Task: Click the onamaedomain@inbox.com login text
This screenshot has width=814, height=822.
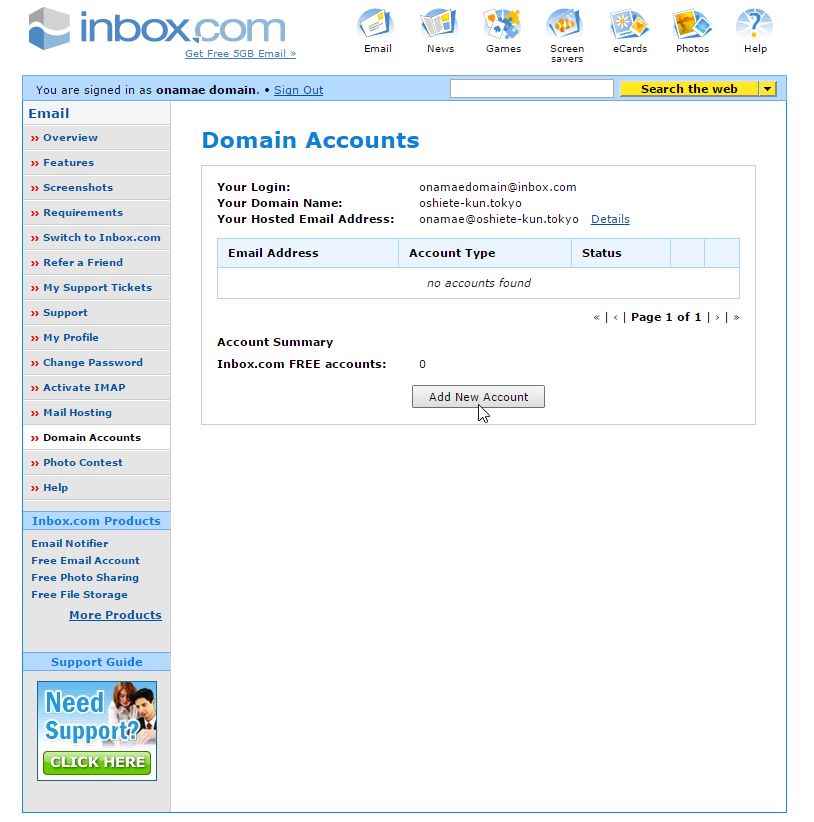Action: click(497, 187)
